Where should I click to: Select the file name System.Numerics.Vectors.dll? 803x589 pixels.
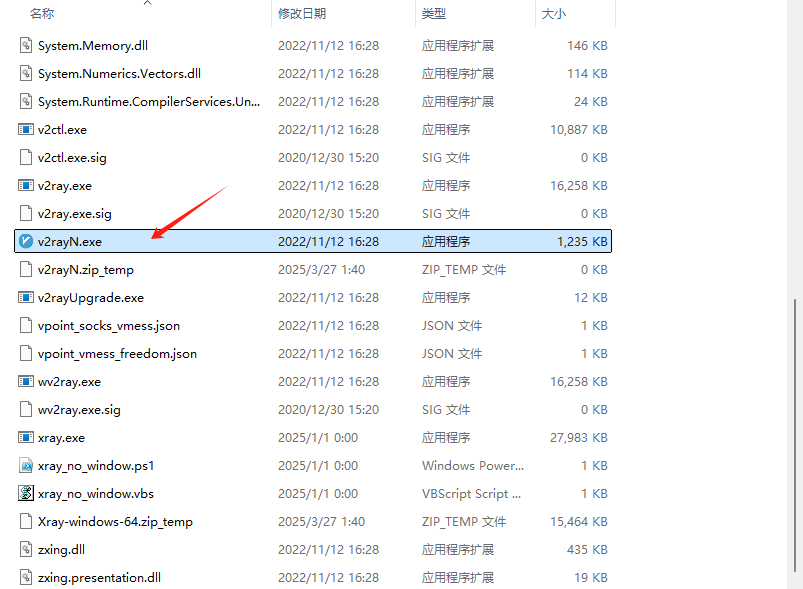pos(119,74)
